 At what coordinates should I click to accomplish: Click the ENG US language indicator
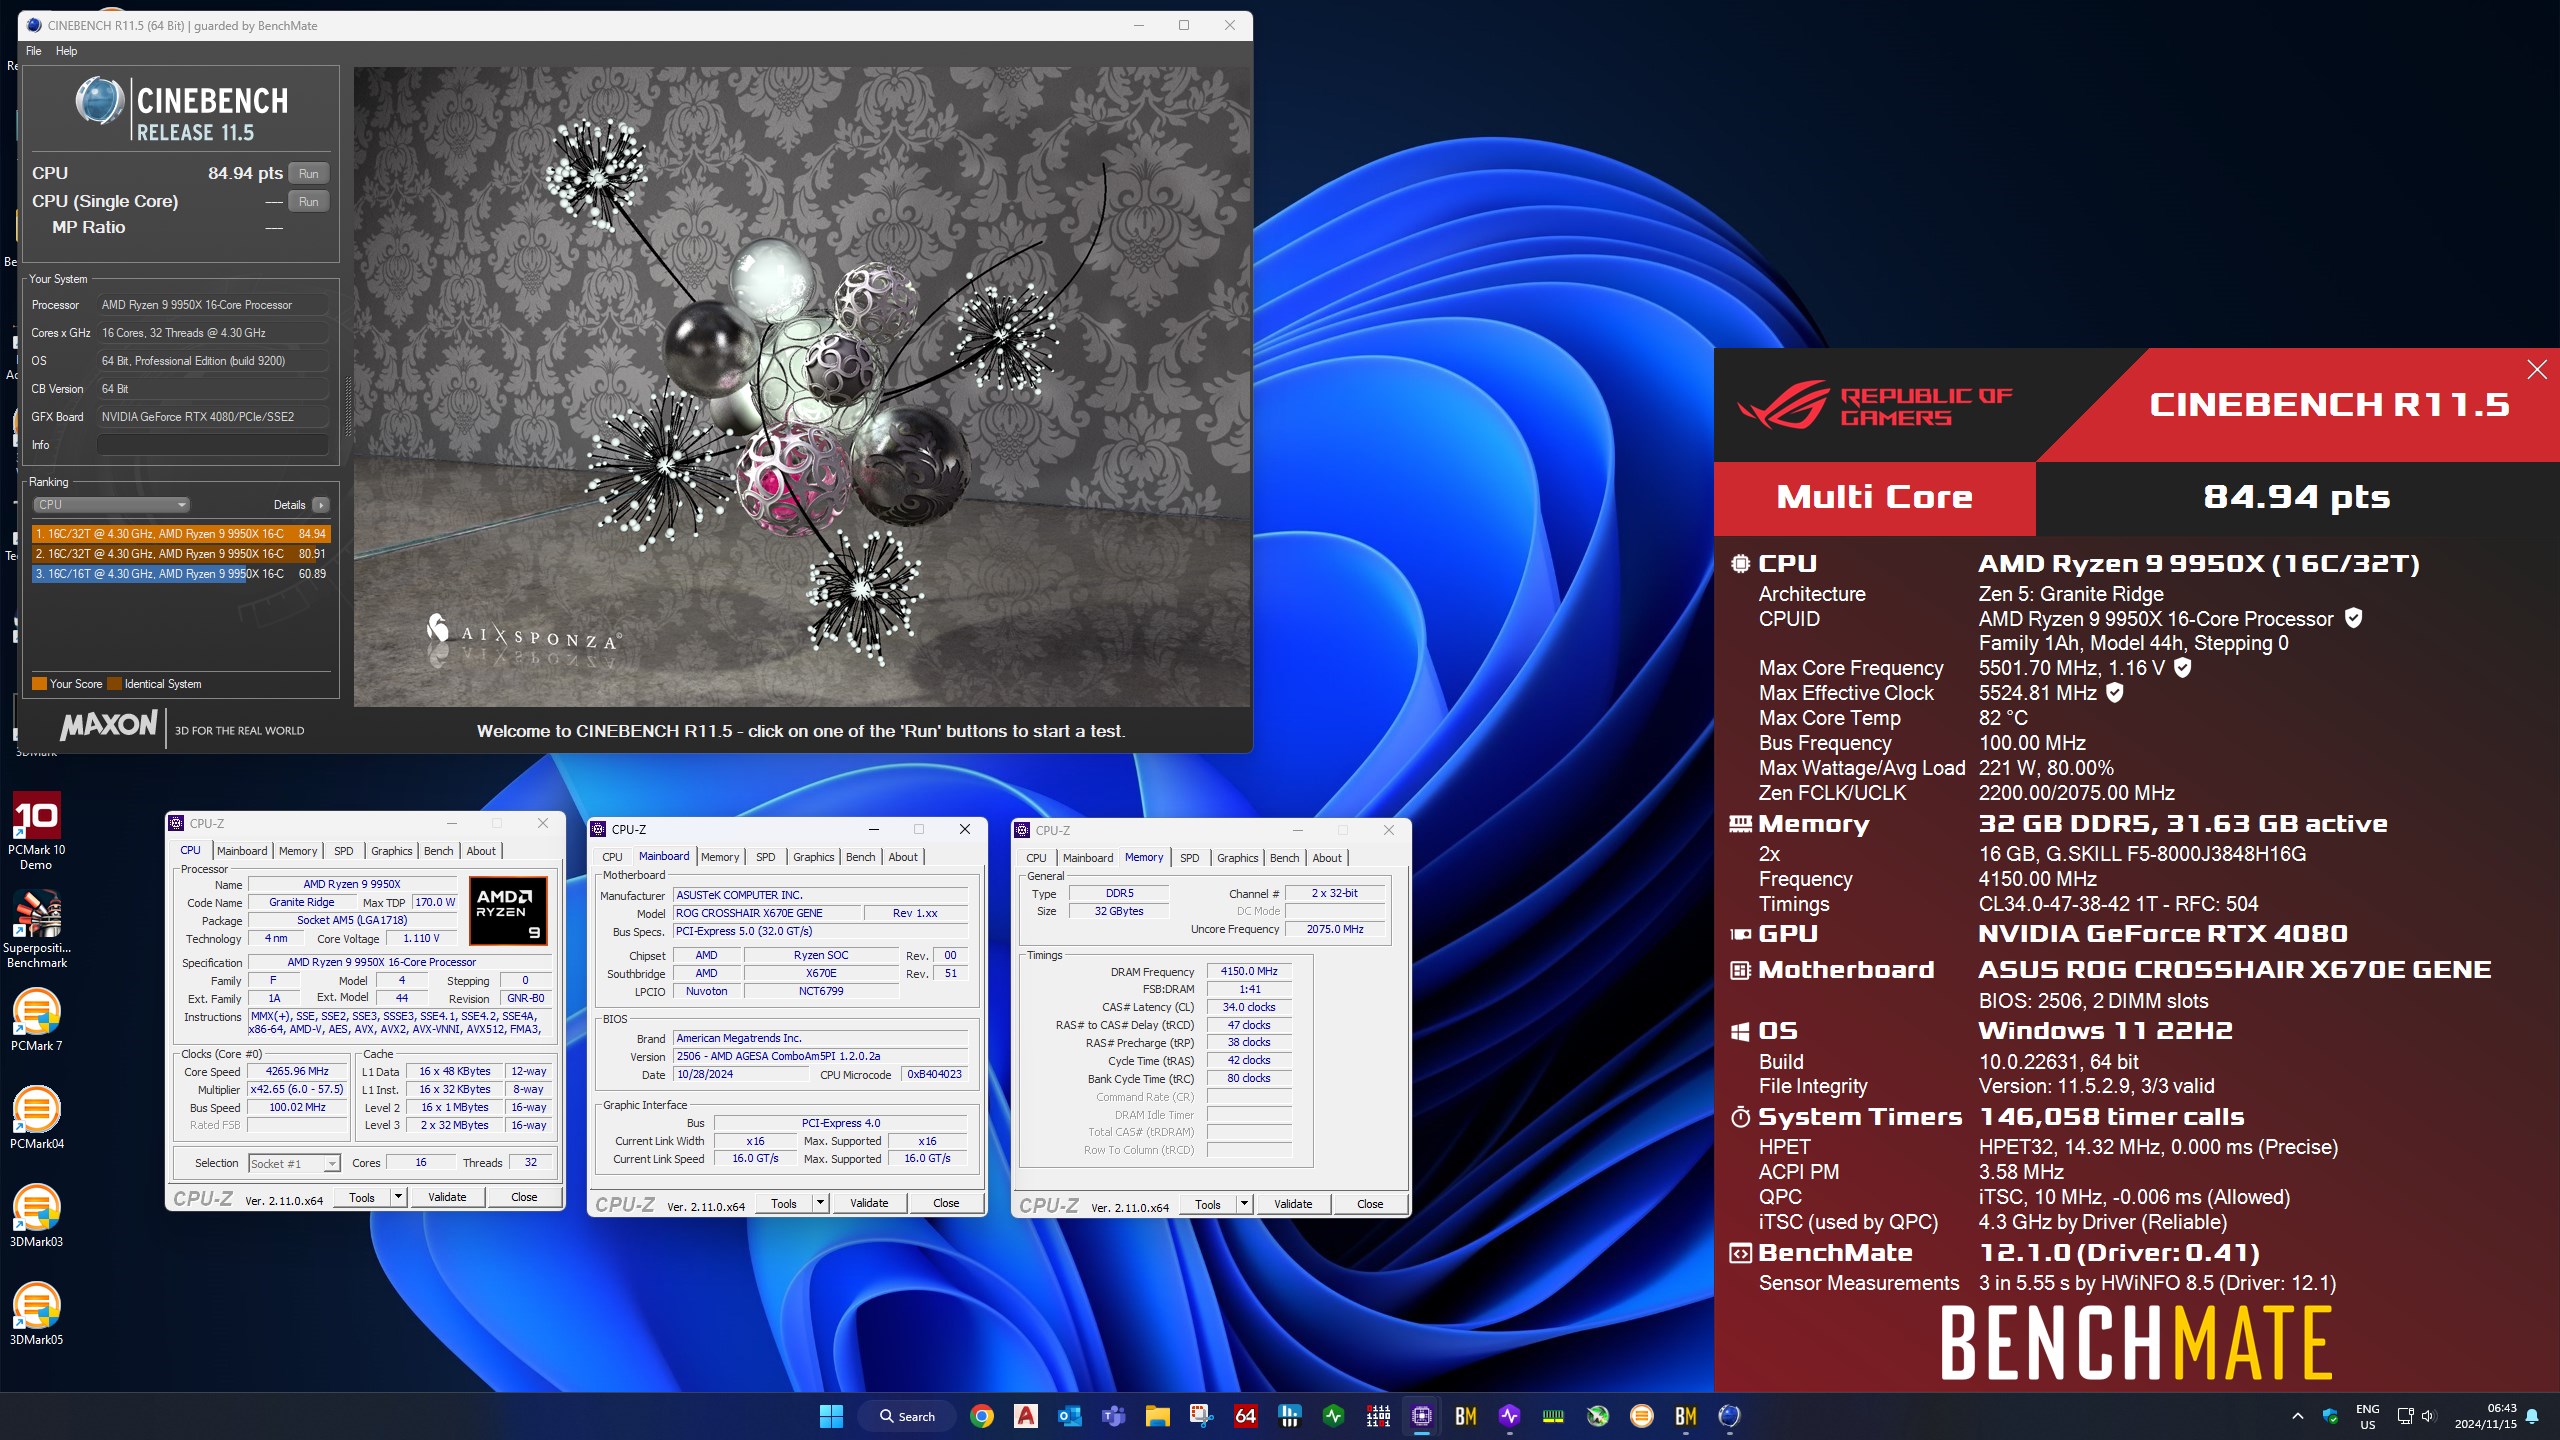point(2368,1417)
